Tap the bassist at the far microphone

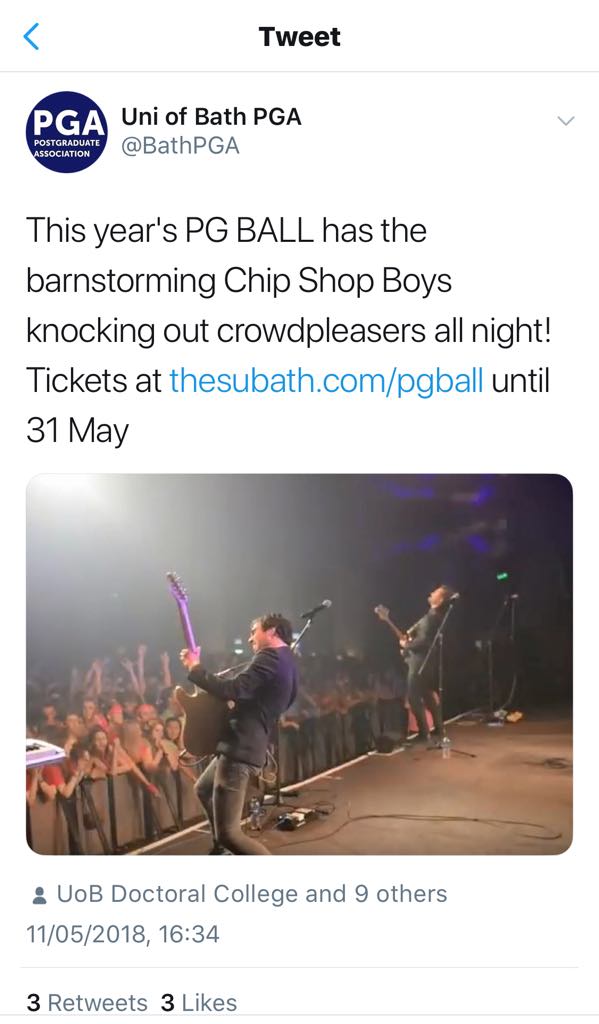coord(425,660)
